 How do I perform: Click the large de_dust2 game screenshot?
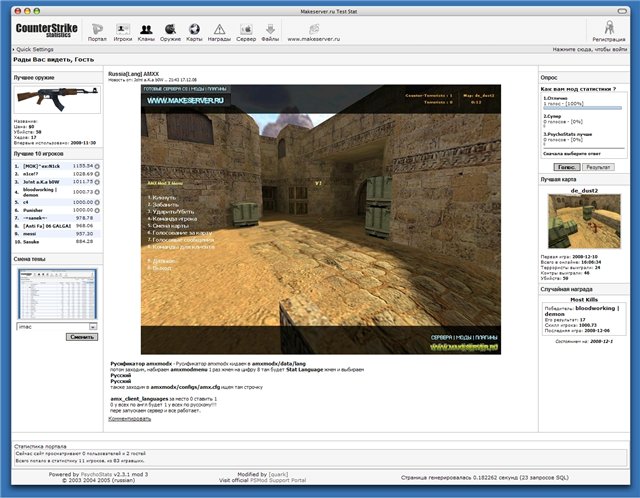pyautogui.click(x=321, y=219)
